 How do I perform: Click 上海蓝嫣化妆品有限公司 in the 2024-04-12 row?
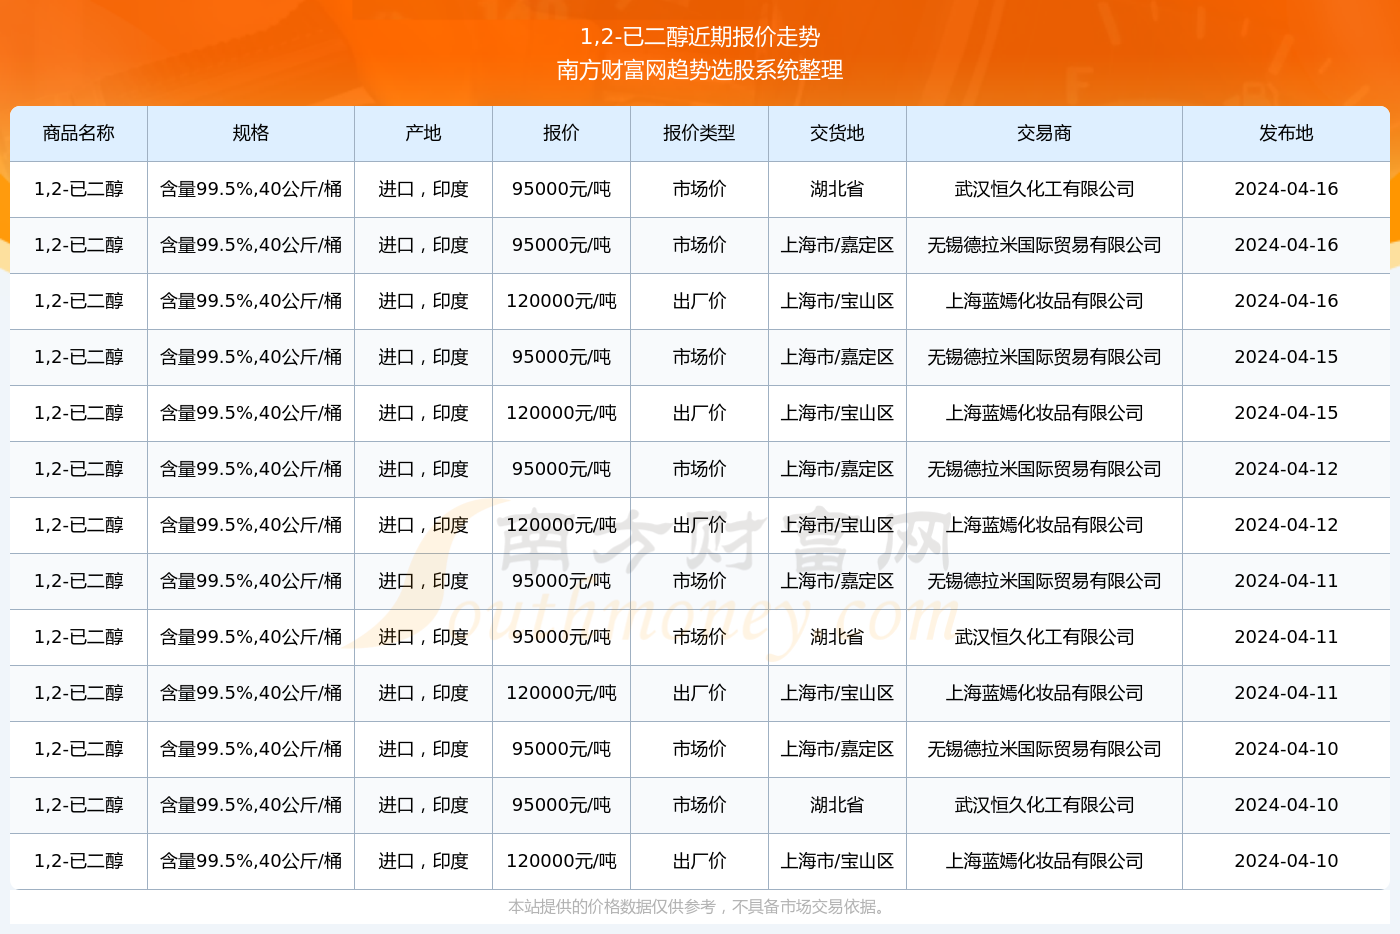tap(1044, 525)
